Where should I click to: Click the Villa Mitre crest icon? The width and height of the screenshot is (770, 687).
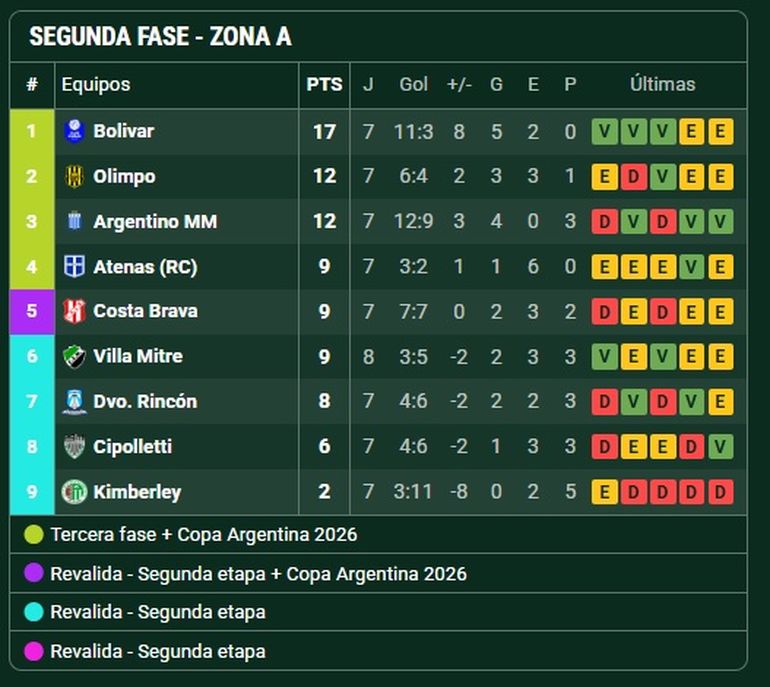point(74,356)
